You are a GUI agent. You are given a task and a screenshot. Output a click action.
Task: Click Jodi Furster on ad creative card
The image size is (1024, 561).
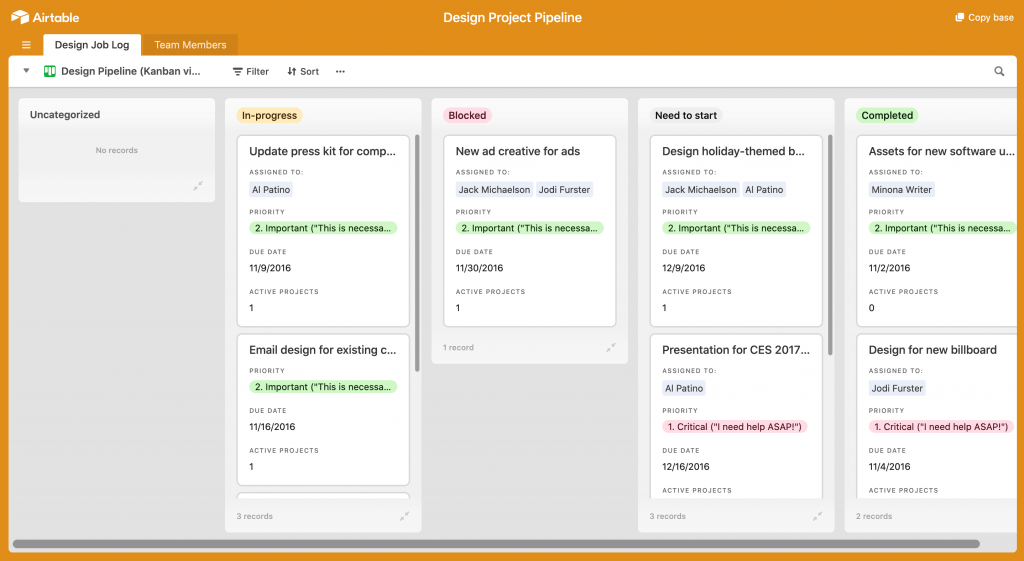564,189
